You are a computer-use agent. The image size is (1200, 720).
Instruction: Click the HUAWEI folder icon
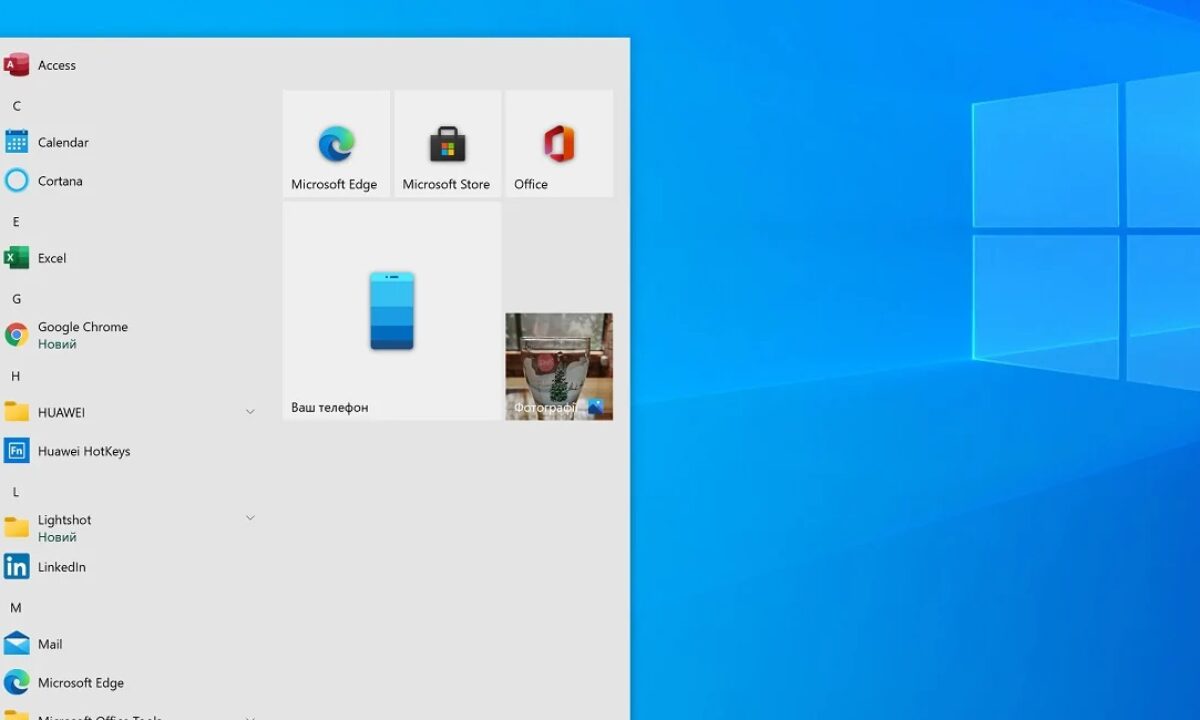click(16, 412)
